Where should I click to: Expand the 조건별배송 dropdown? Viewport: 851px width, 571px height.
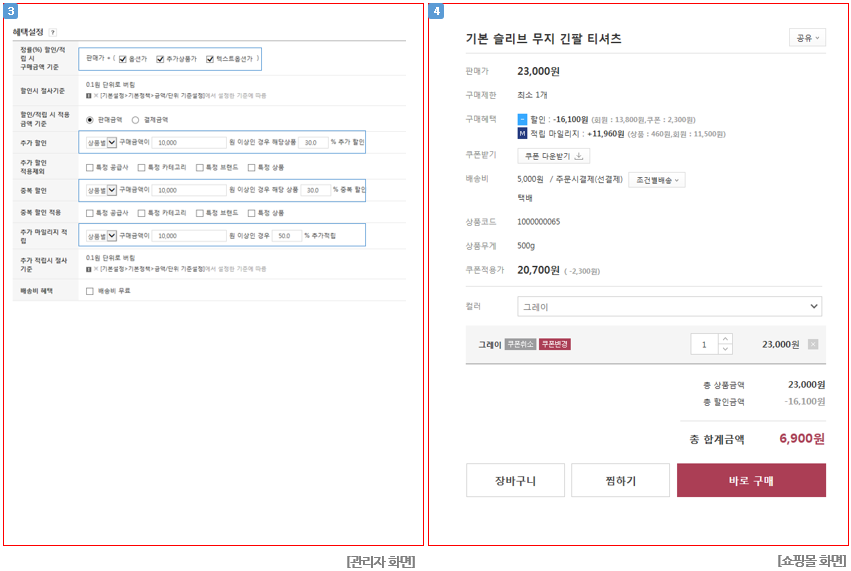tap(657, 180)
